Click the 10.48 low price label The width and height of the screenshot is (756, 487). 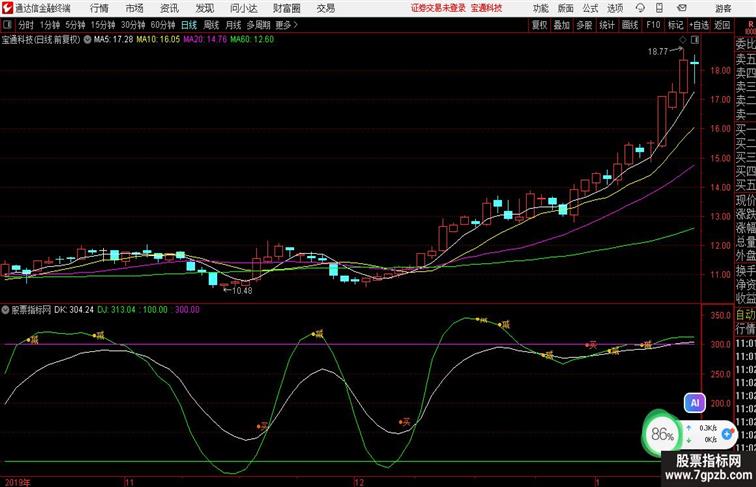point(242,290)
